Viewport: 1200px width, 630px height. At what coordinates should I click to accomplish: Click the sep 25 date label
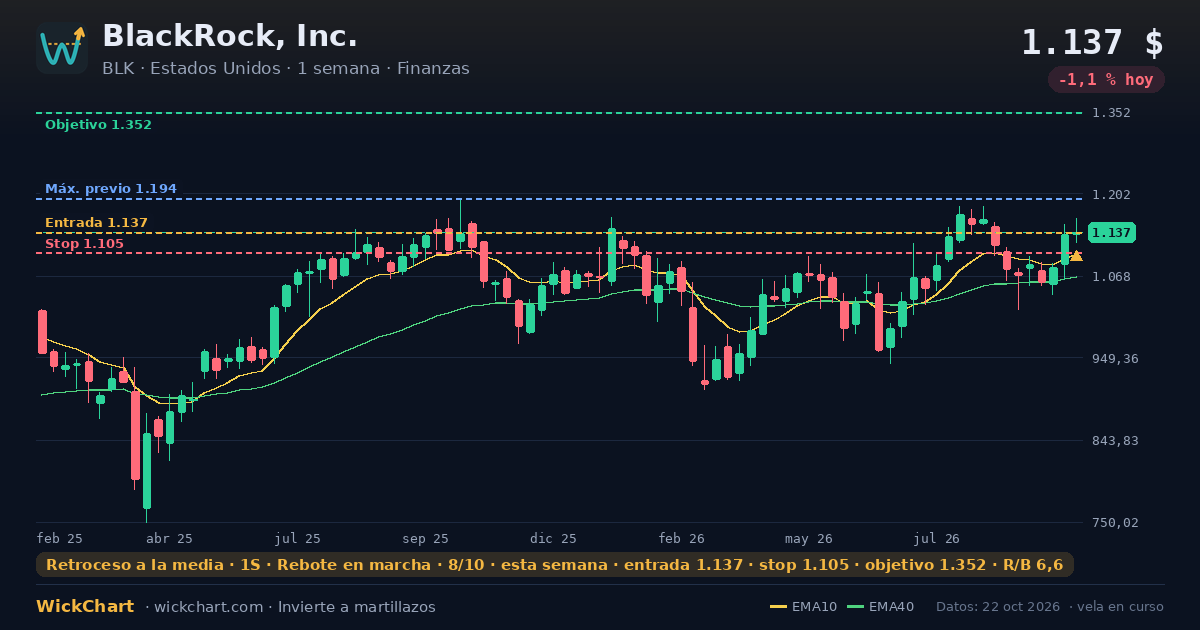click(x=425, y=538)
